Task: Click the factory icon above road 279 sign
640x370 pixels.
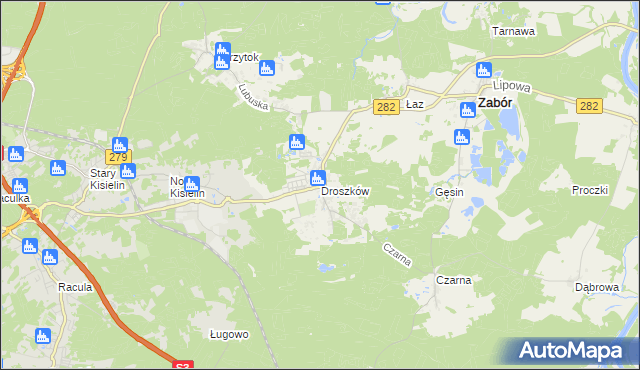Action: (x=120, y=145)
